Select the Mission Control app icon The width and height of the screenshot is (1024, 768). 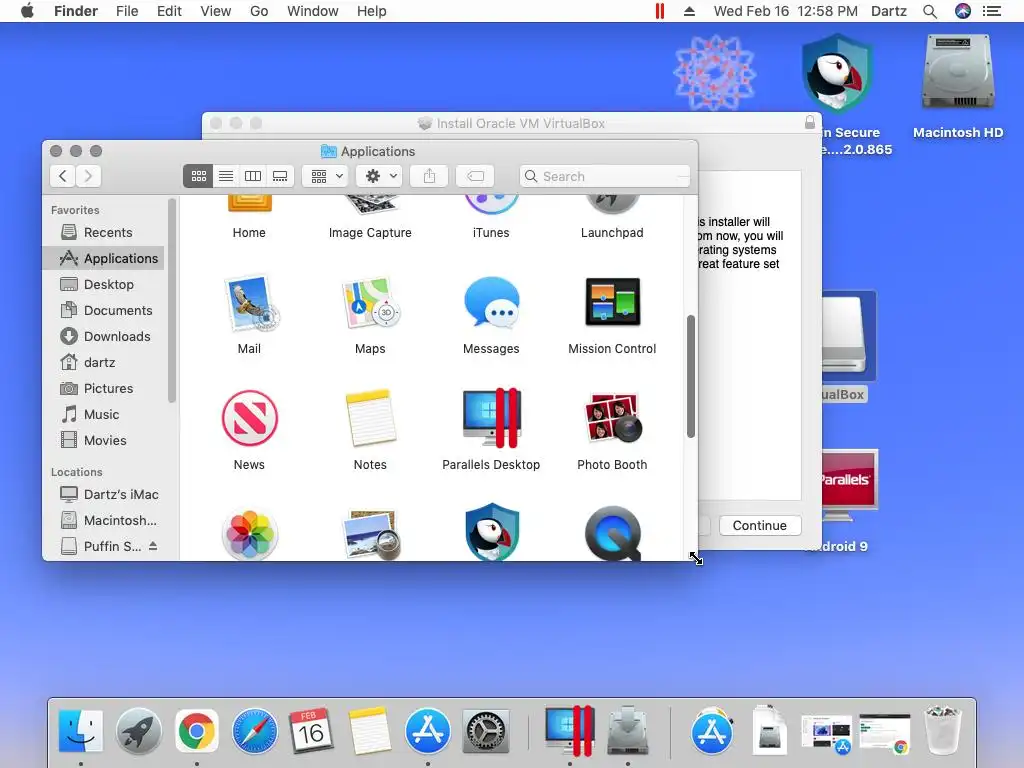(612, 302)
